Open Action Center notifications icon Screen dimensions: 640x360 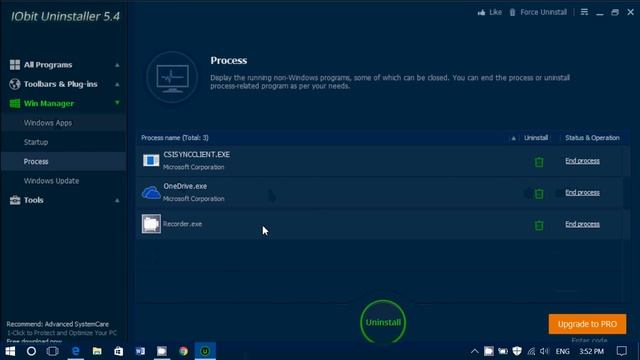point(622,351)
